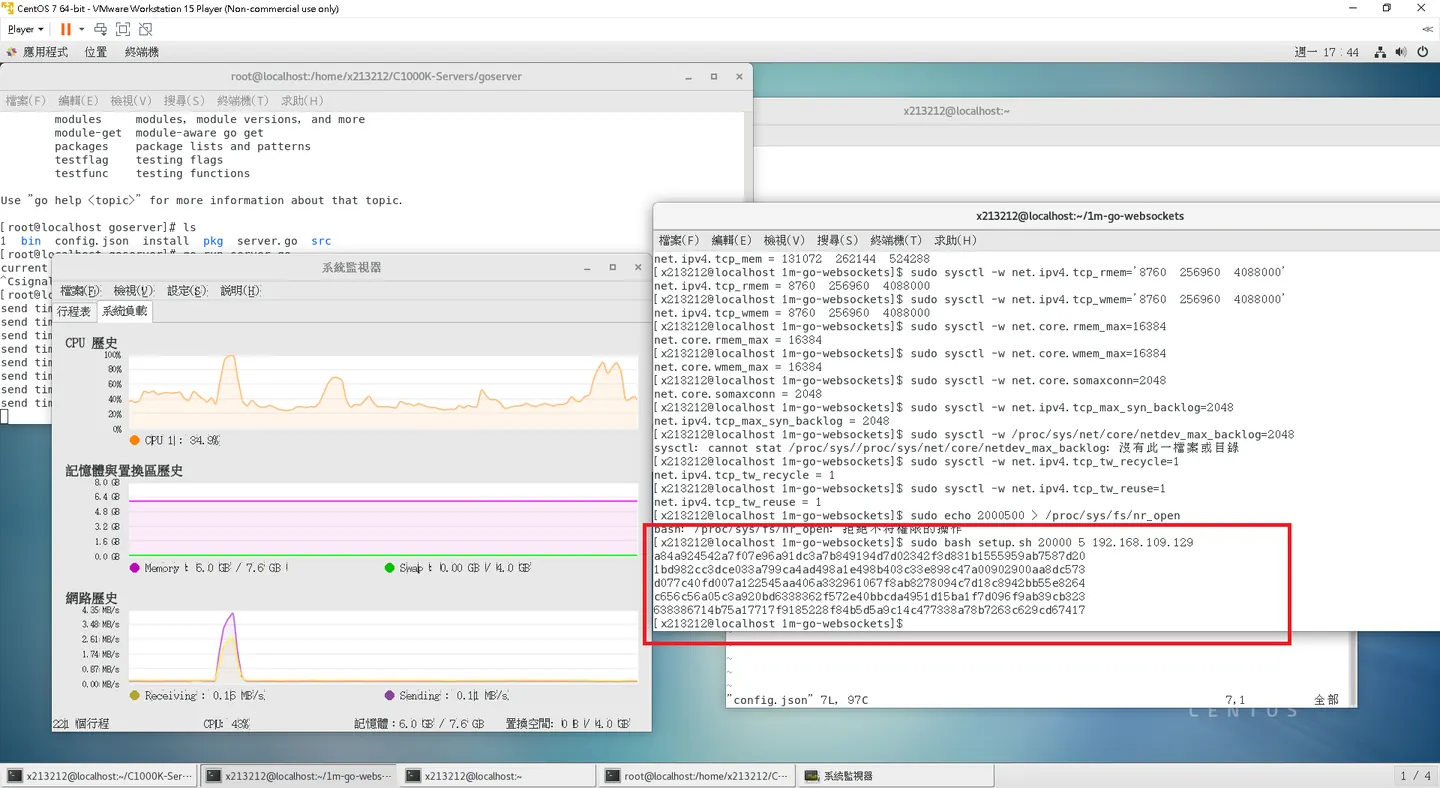Click Send Ctrl+Alt+Del icon in VMware toolbar

pos(101,29)
